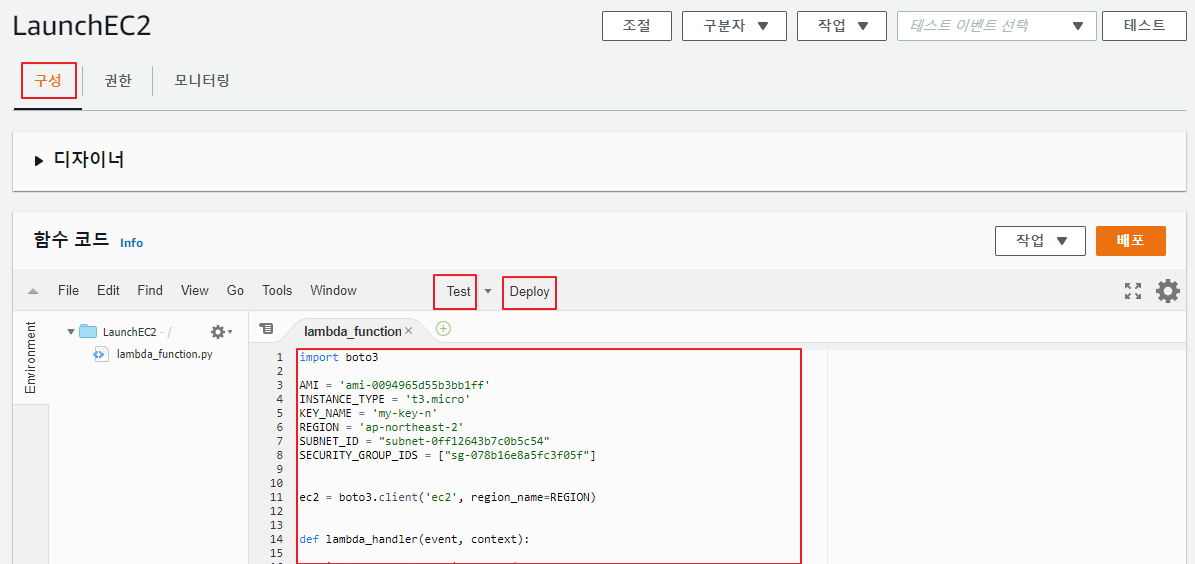Click the 조절 button
The height and width of the screenshot is (564, 1195).
pyautogui.click(x=637, y=26)
